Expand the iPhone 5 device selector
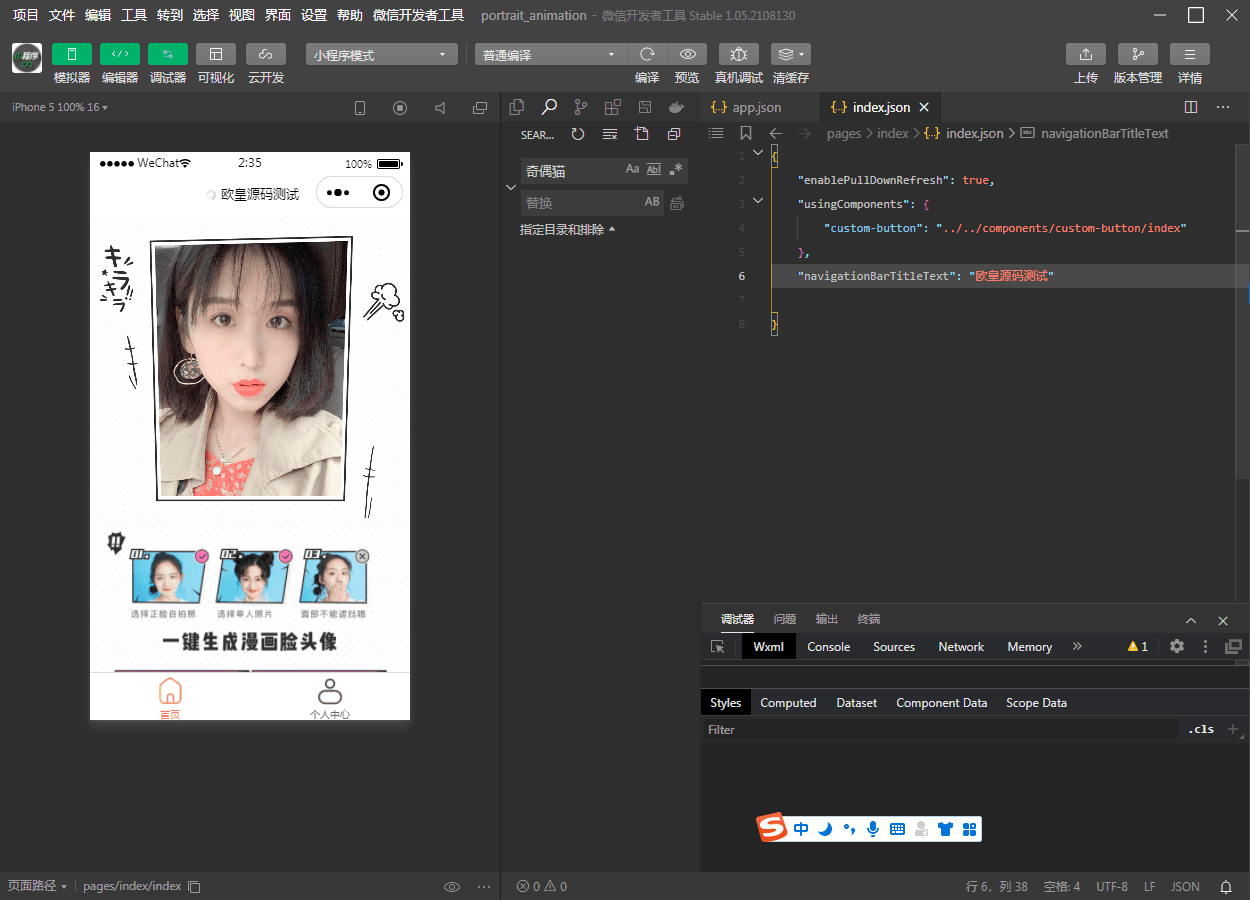The image size is (1250, 900). tap(60, 107)
